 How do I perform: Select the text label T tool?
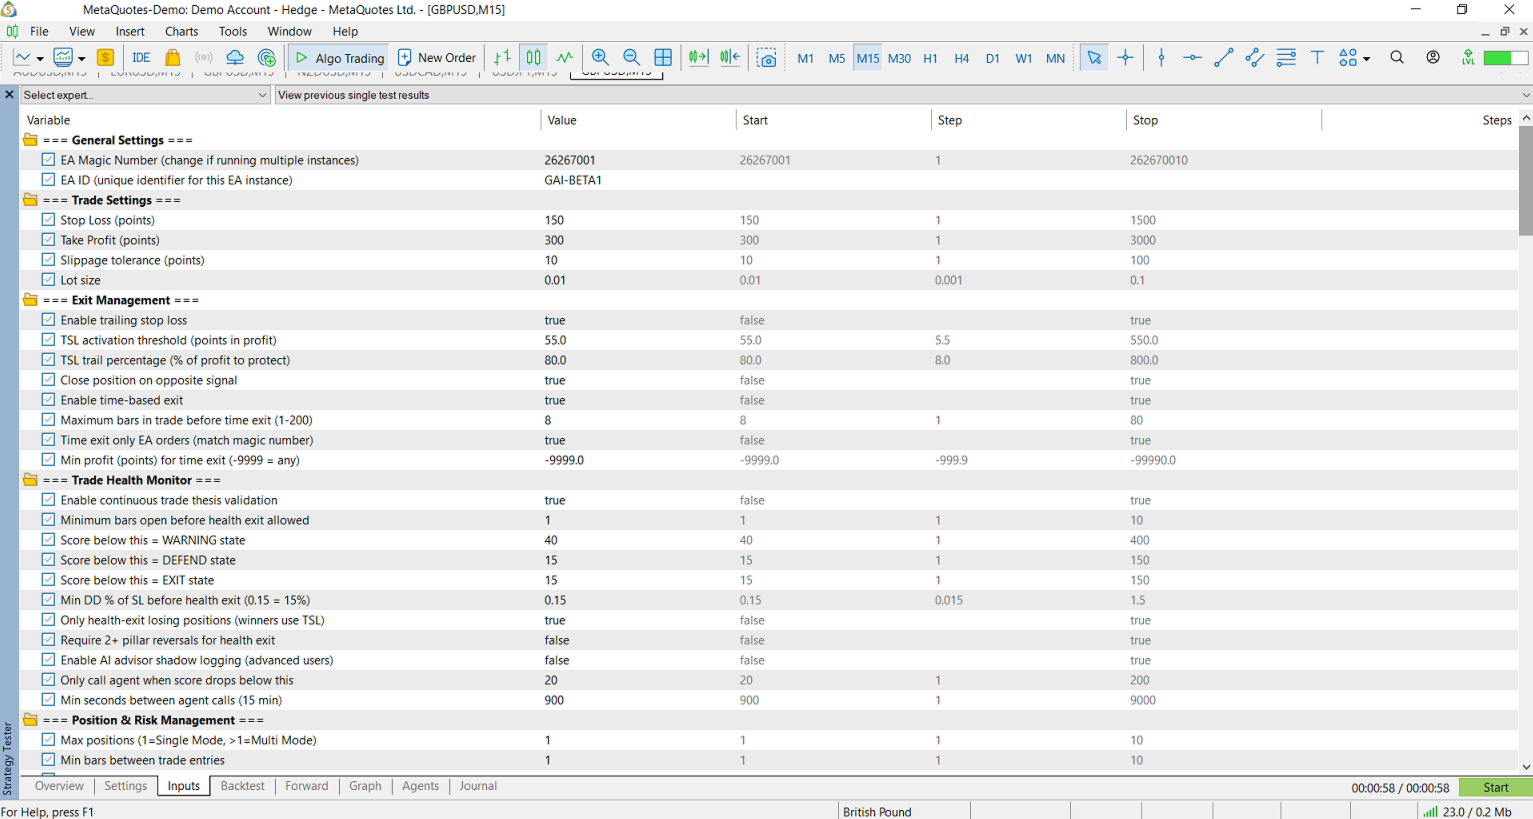coord(1317,58)
